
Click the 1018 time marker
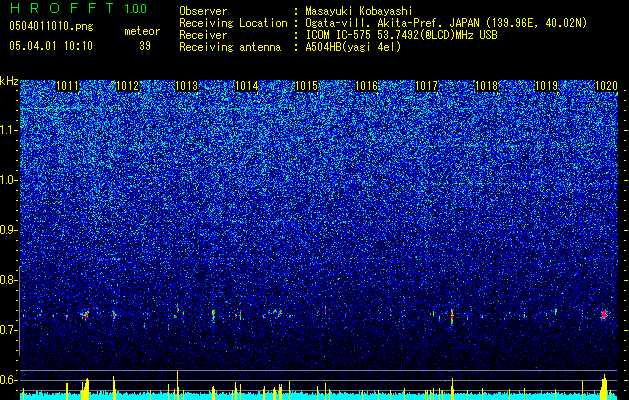coord(486,86)
